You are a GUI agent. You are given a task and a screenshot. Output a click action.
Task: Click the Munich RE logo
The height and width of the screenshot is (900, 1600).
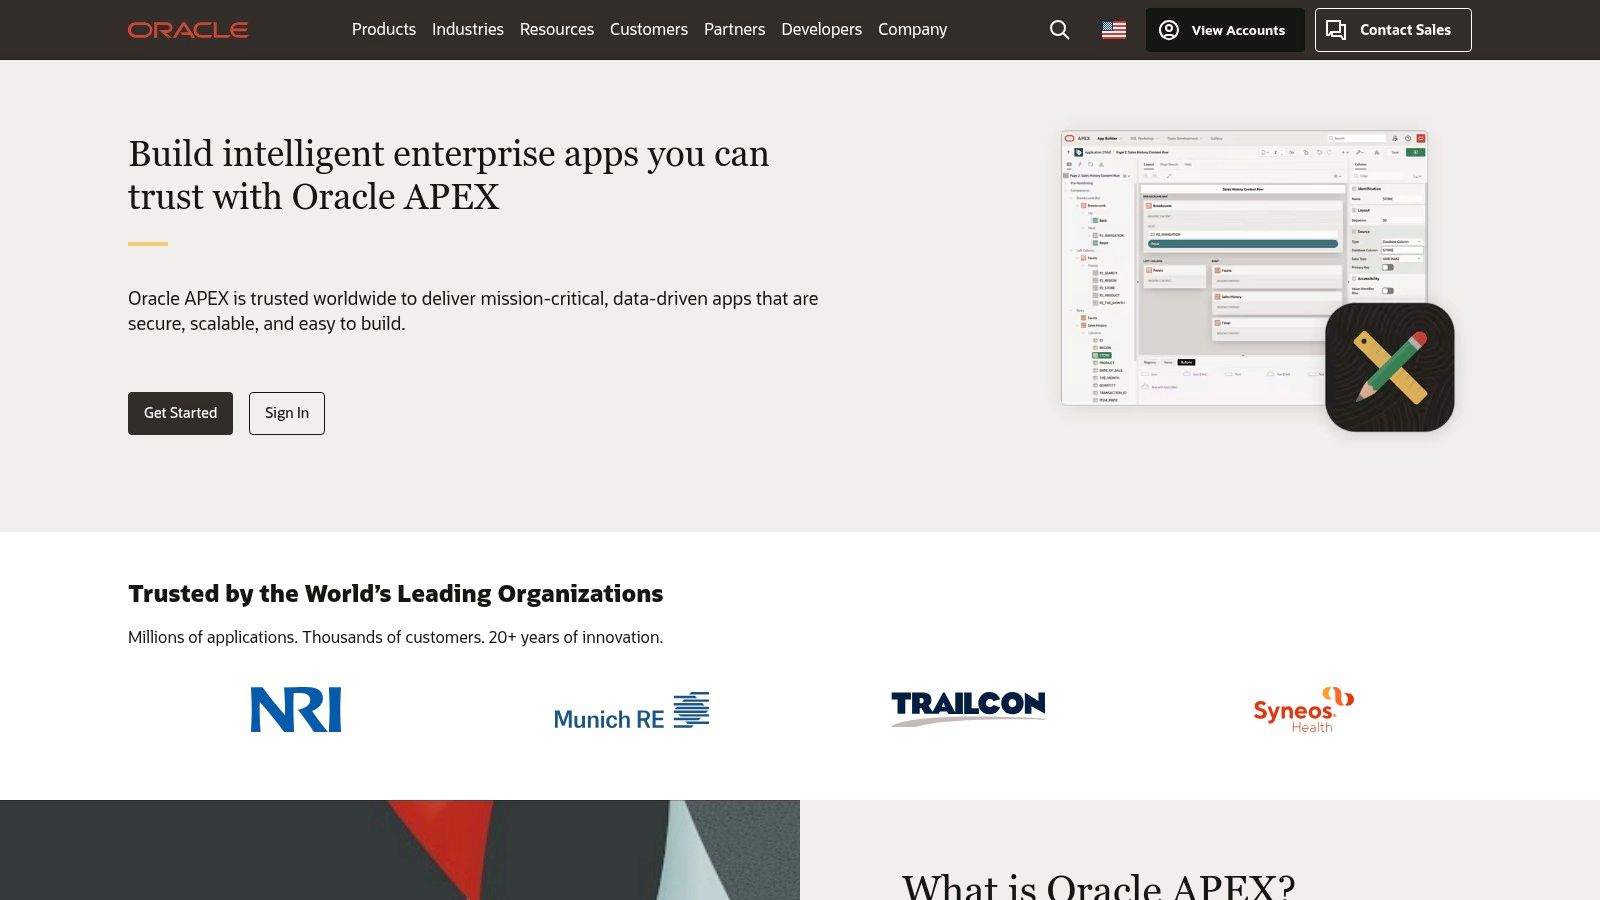point(632,711)
